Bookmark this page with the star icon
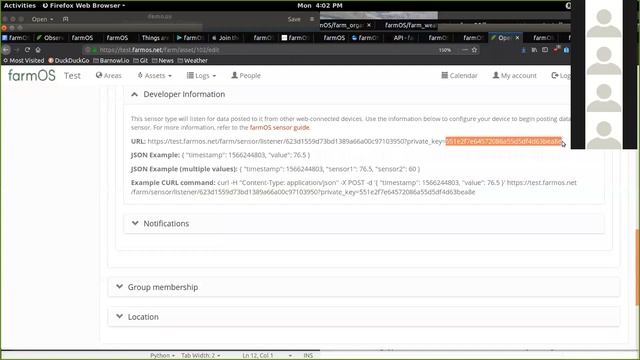Image resolution: width=640 pixels, height=360 pixels. point(474,50)
